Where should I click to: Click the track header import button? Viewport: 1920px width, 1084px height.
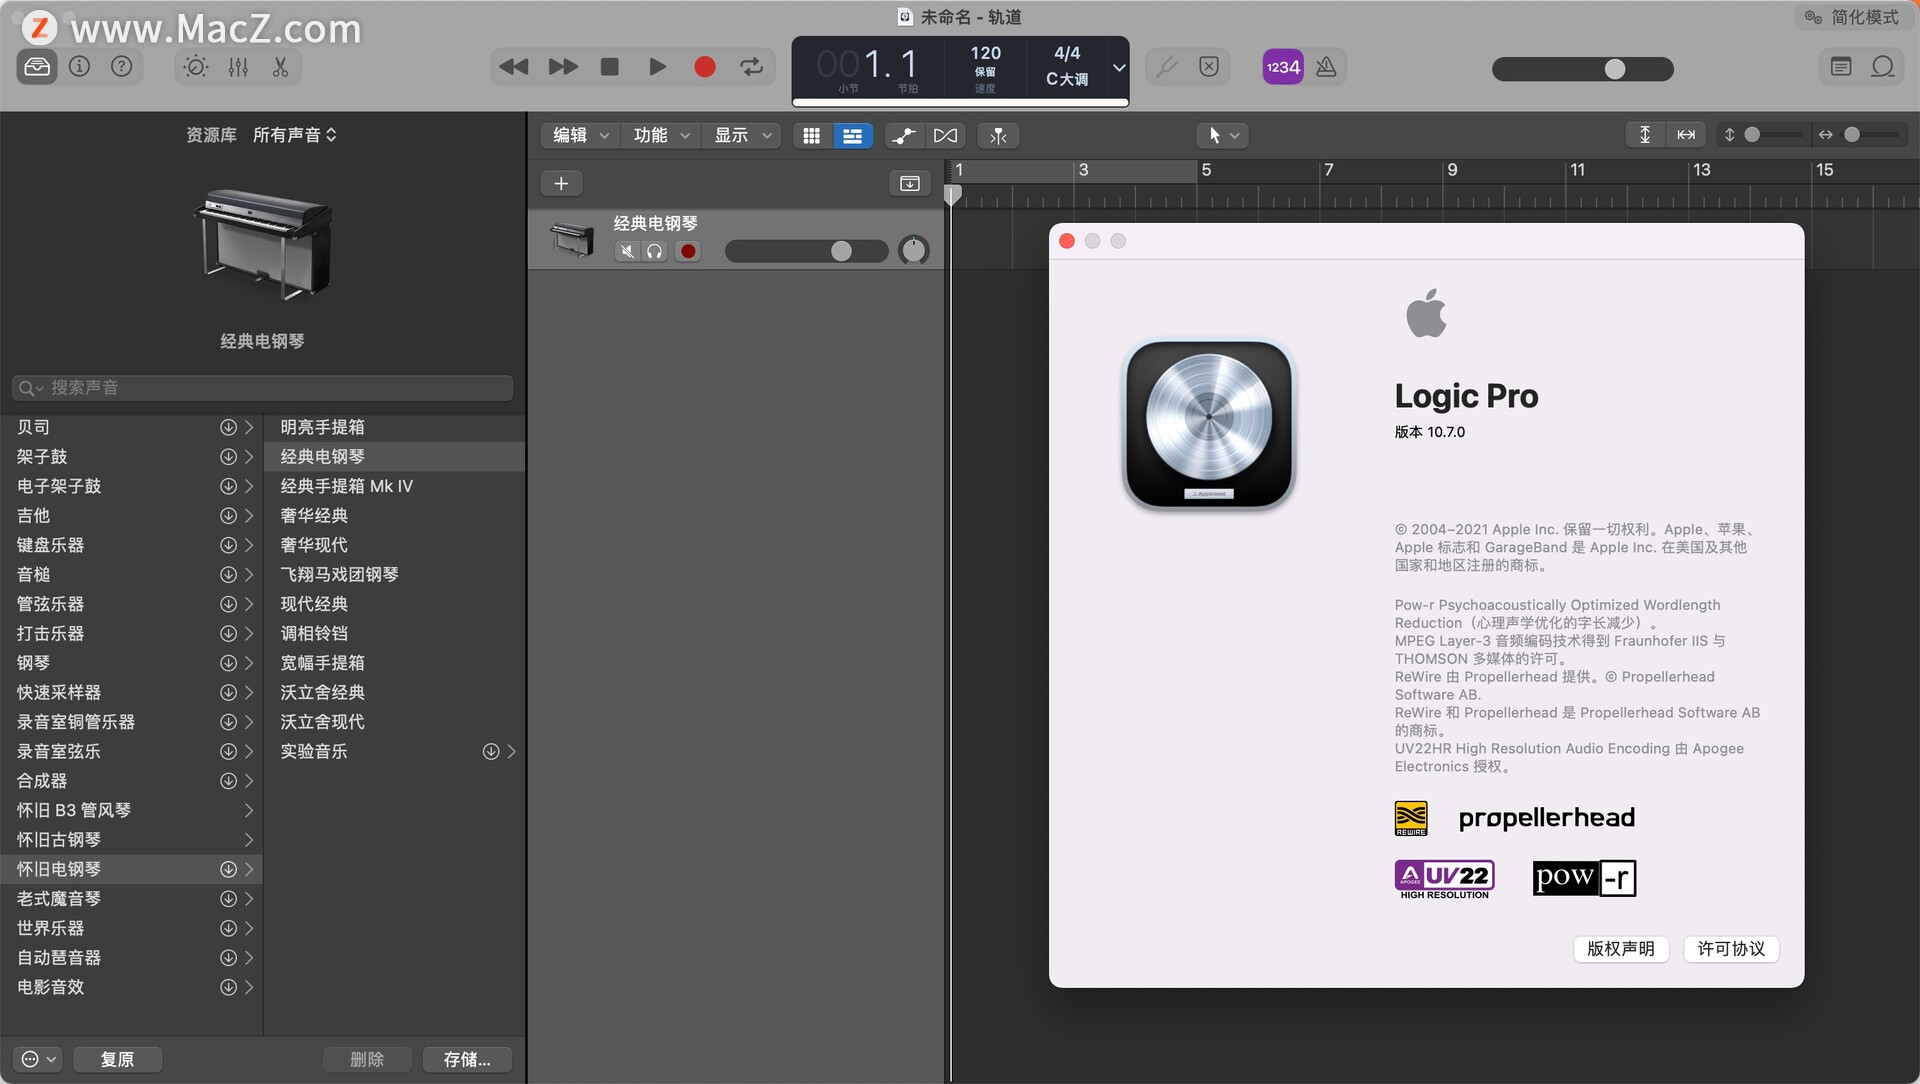[x=910, y=183]
